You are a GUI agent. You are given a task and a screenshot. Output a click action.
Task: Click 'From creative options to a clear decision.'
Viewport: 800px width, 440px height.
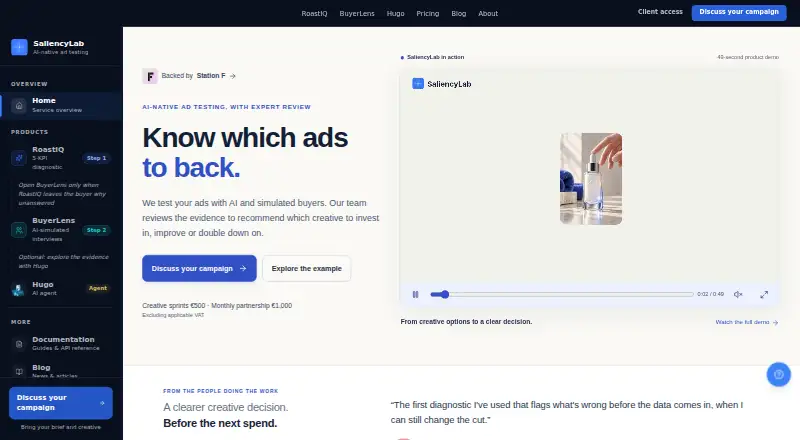[466, 322]
